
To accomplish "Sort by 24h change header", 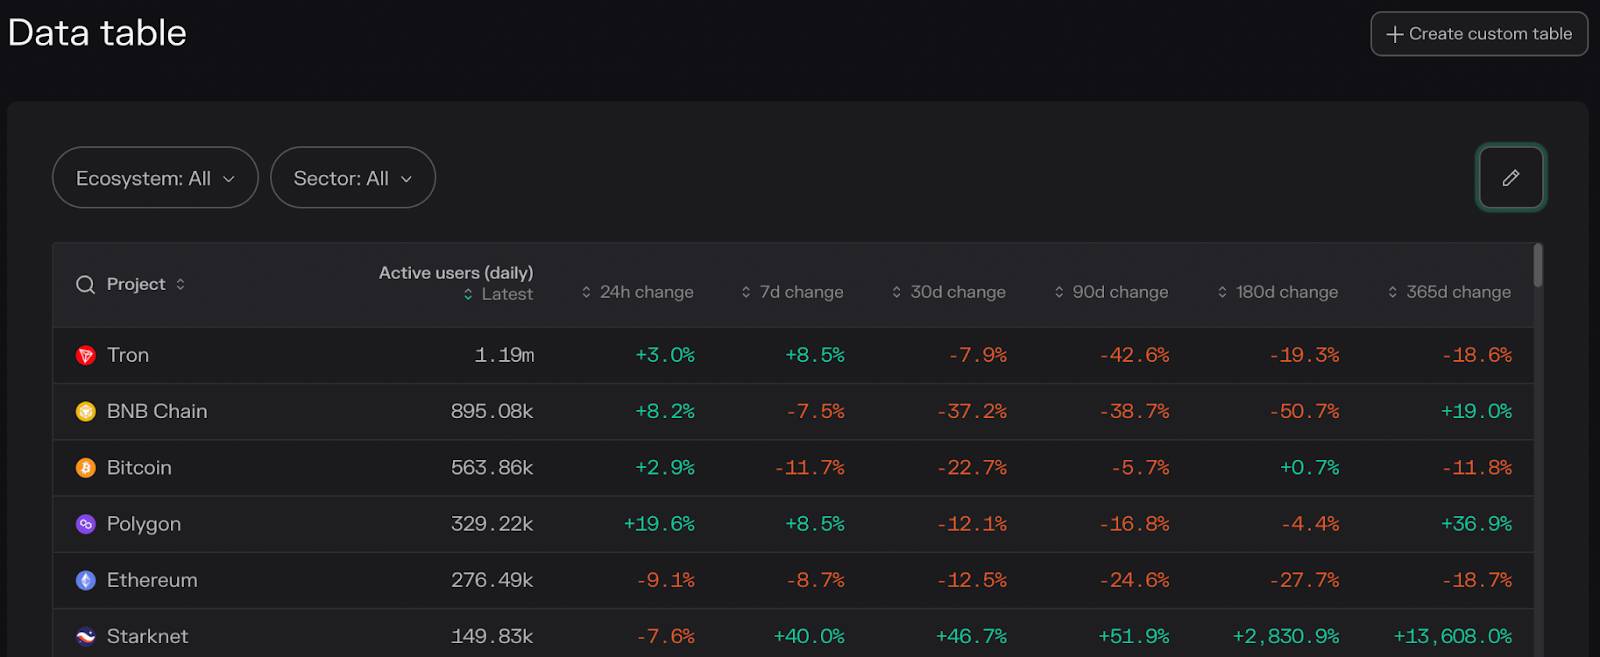I will coord(646,292).
